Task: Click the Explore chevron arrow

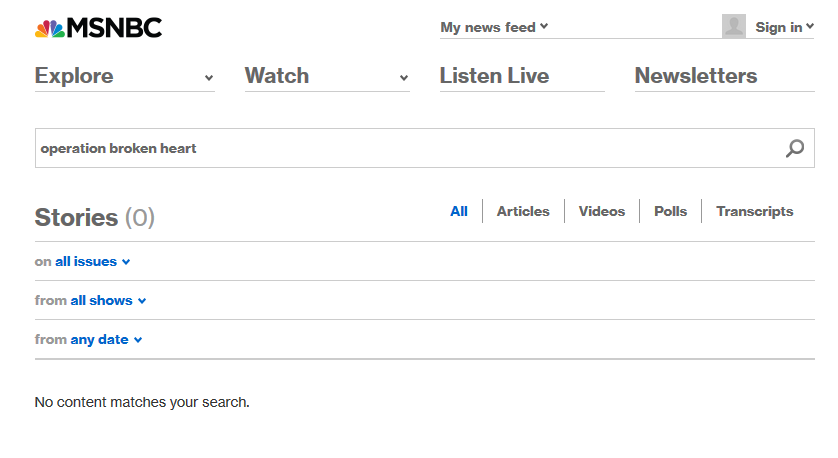Action: pos(209,78)
